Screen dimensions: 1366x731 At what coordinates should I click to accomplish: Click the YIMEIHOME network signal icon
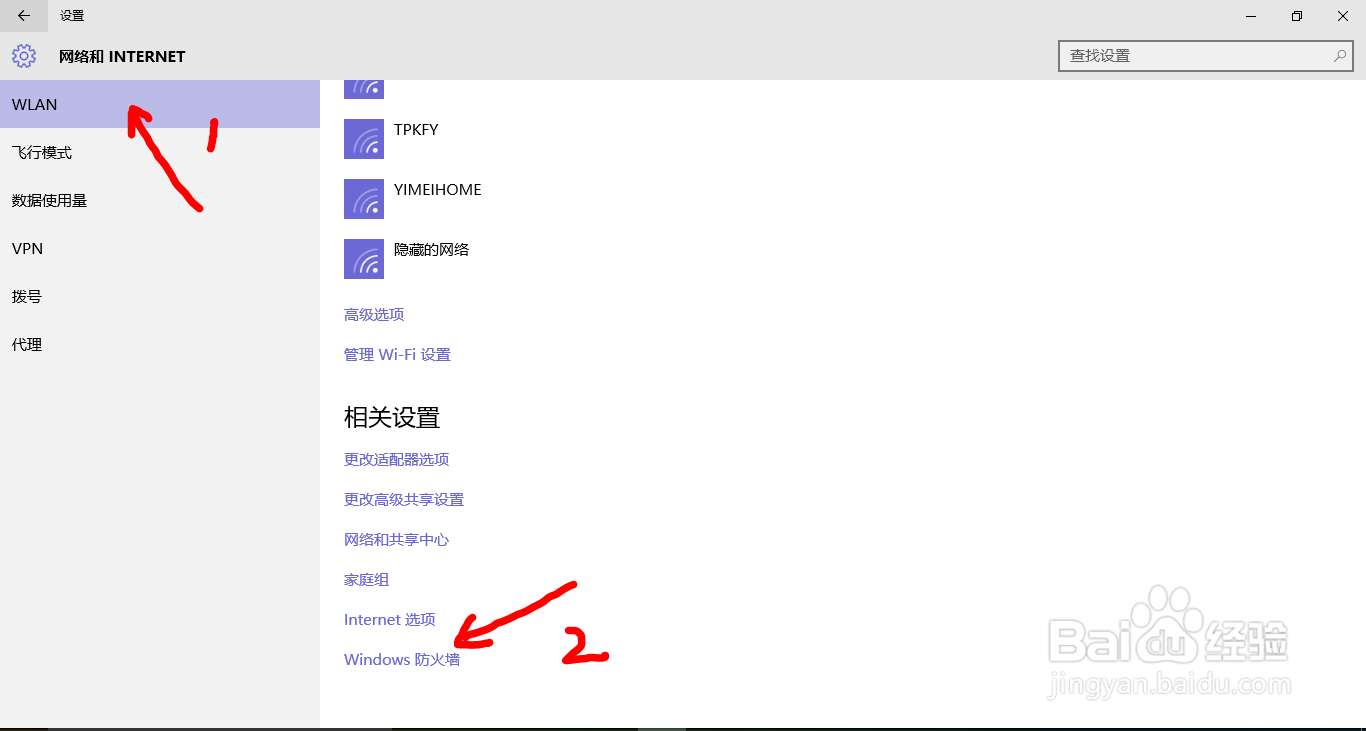(363, 198)
